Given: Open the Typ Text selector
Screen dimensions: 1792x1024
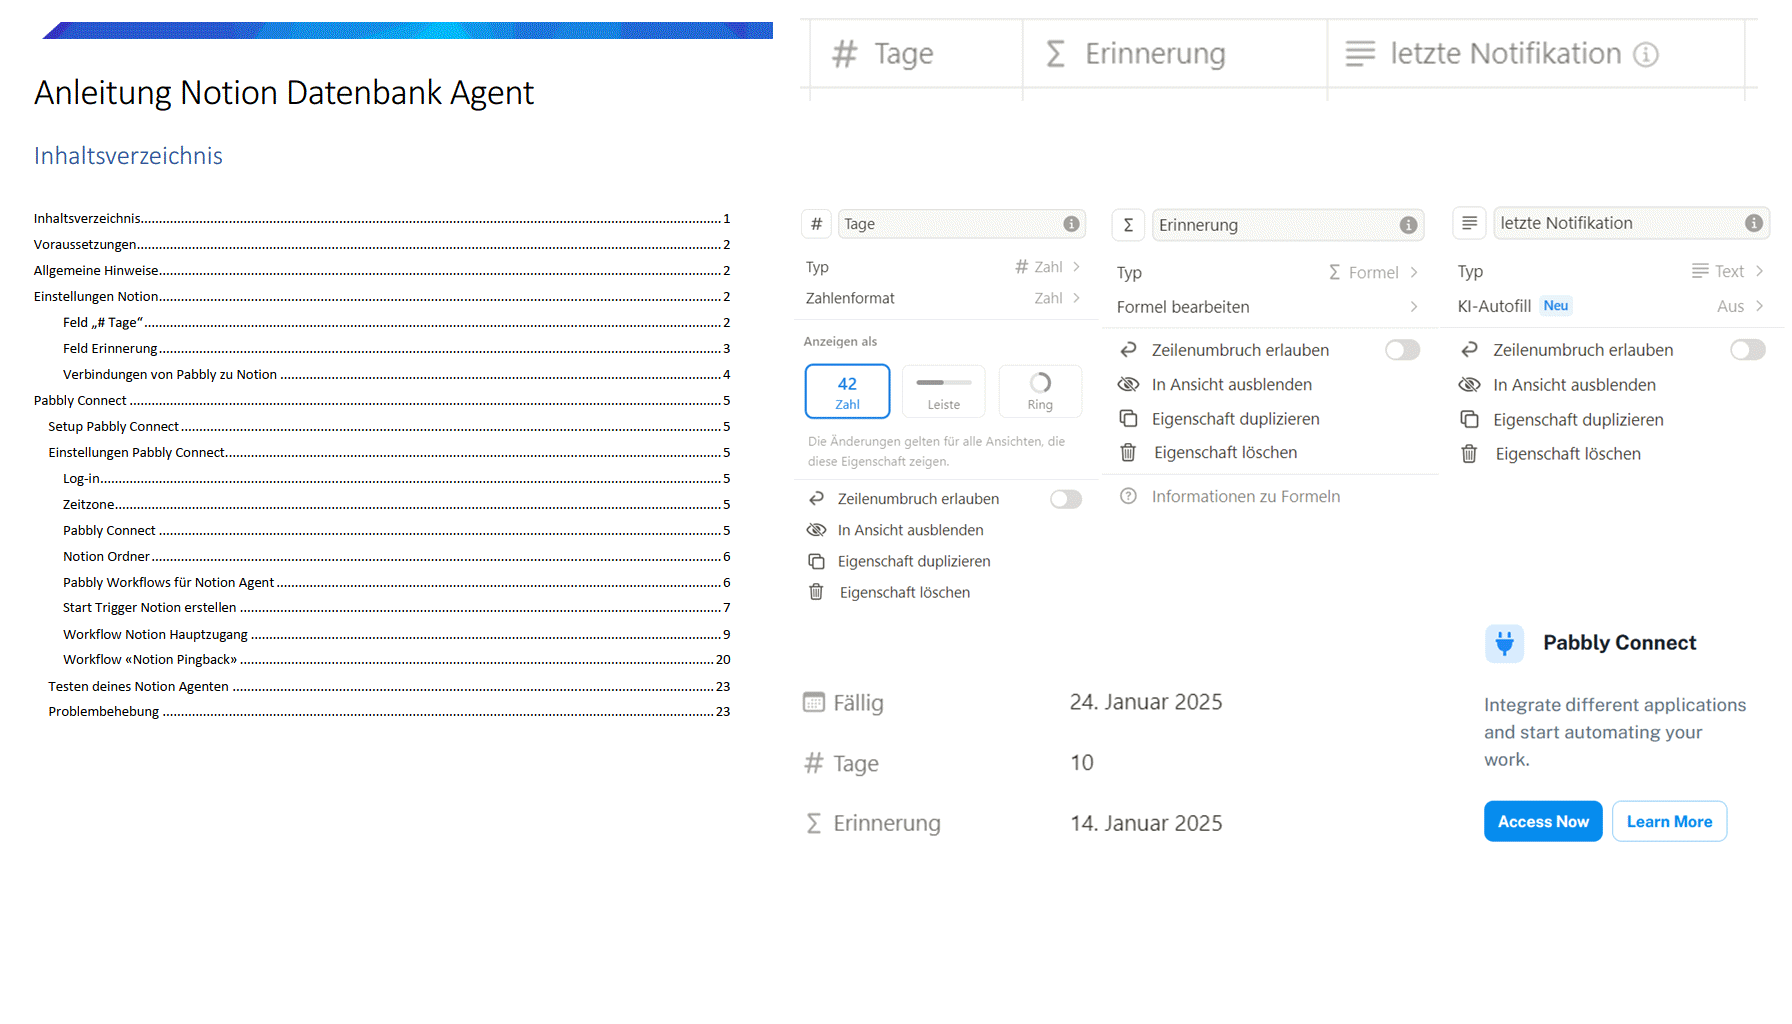Looking at the screenshot, I should point(1611,271).
